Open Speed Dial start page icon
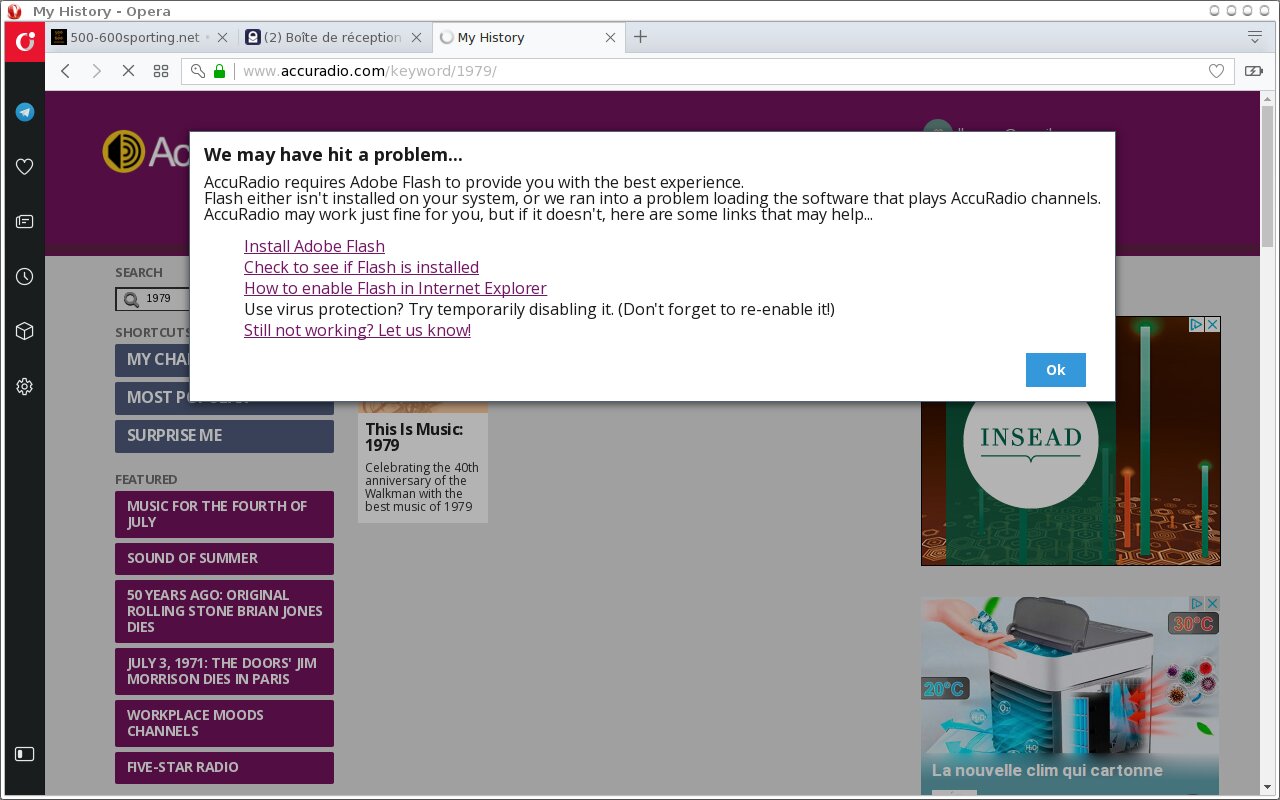The height and width of the screenshot is (800, 1280). pyautogui.click(x=160, y=71)
